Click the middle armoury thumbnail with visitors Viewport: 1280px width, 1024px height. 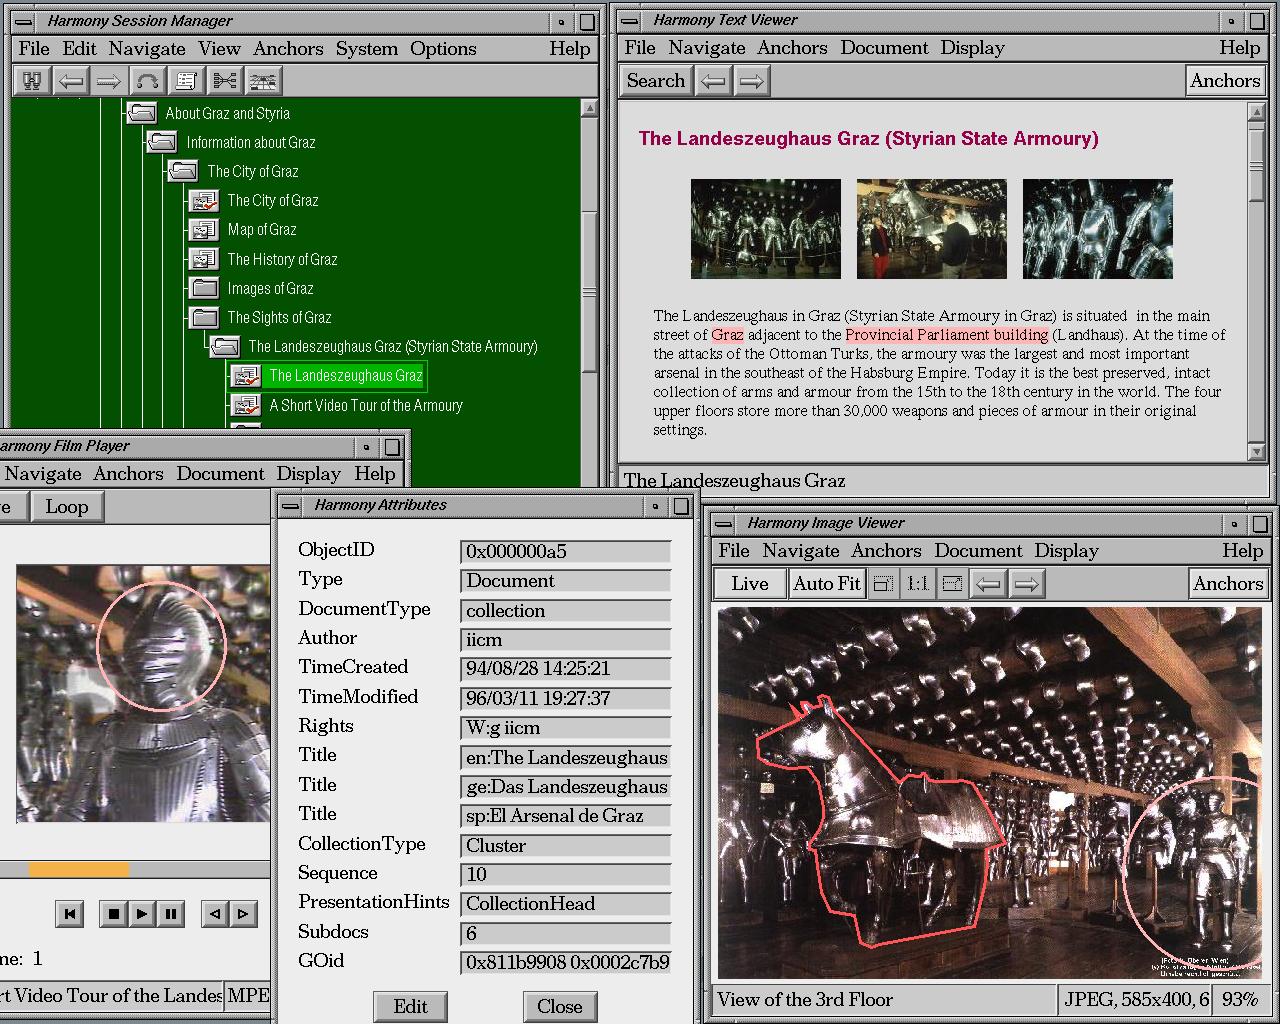[931, 229]
